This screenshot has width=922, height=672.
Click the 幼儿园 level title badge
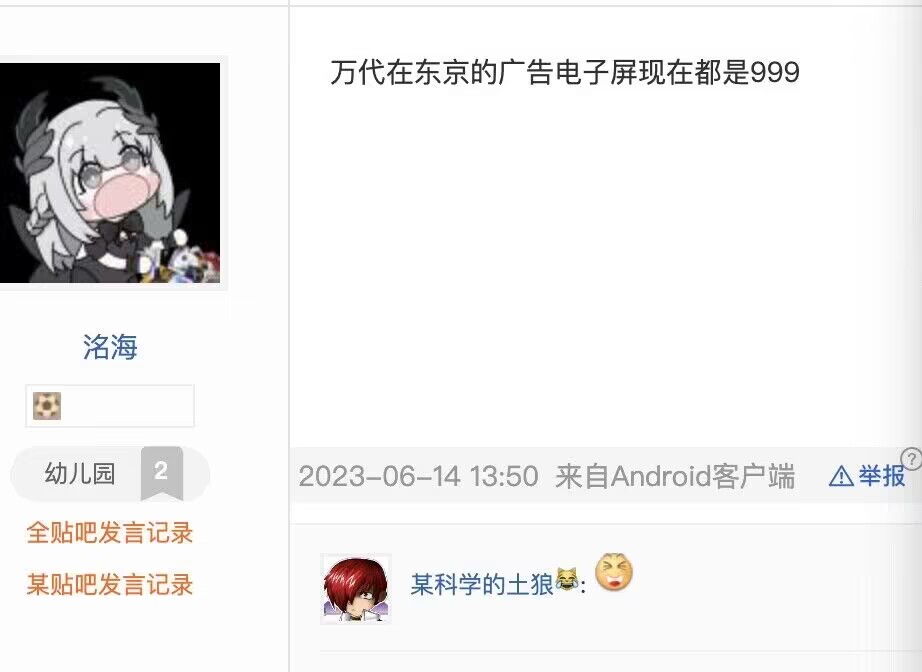coord(79,473)
